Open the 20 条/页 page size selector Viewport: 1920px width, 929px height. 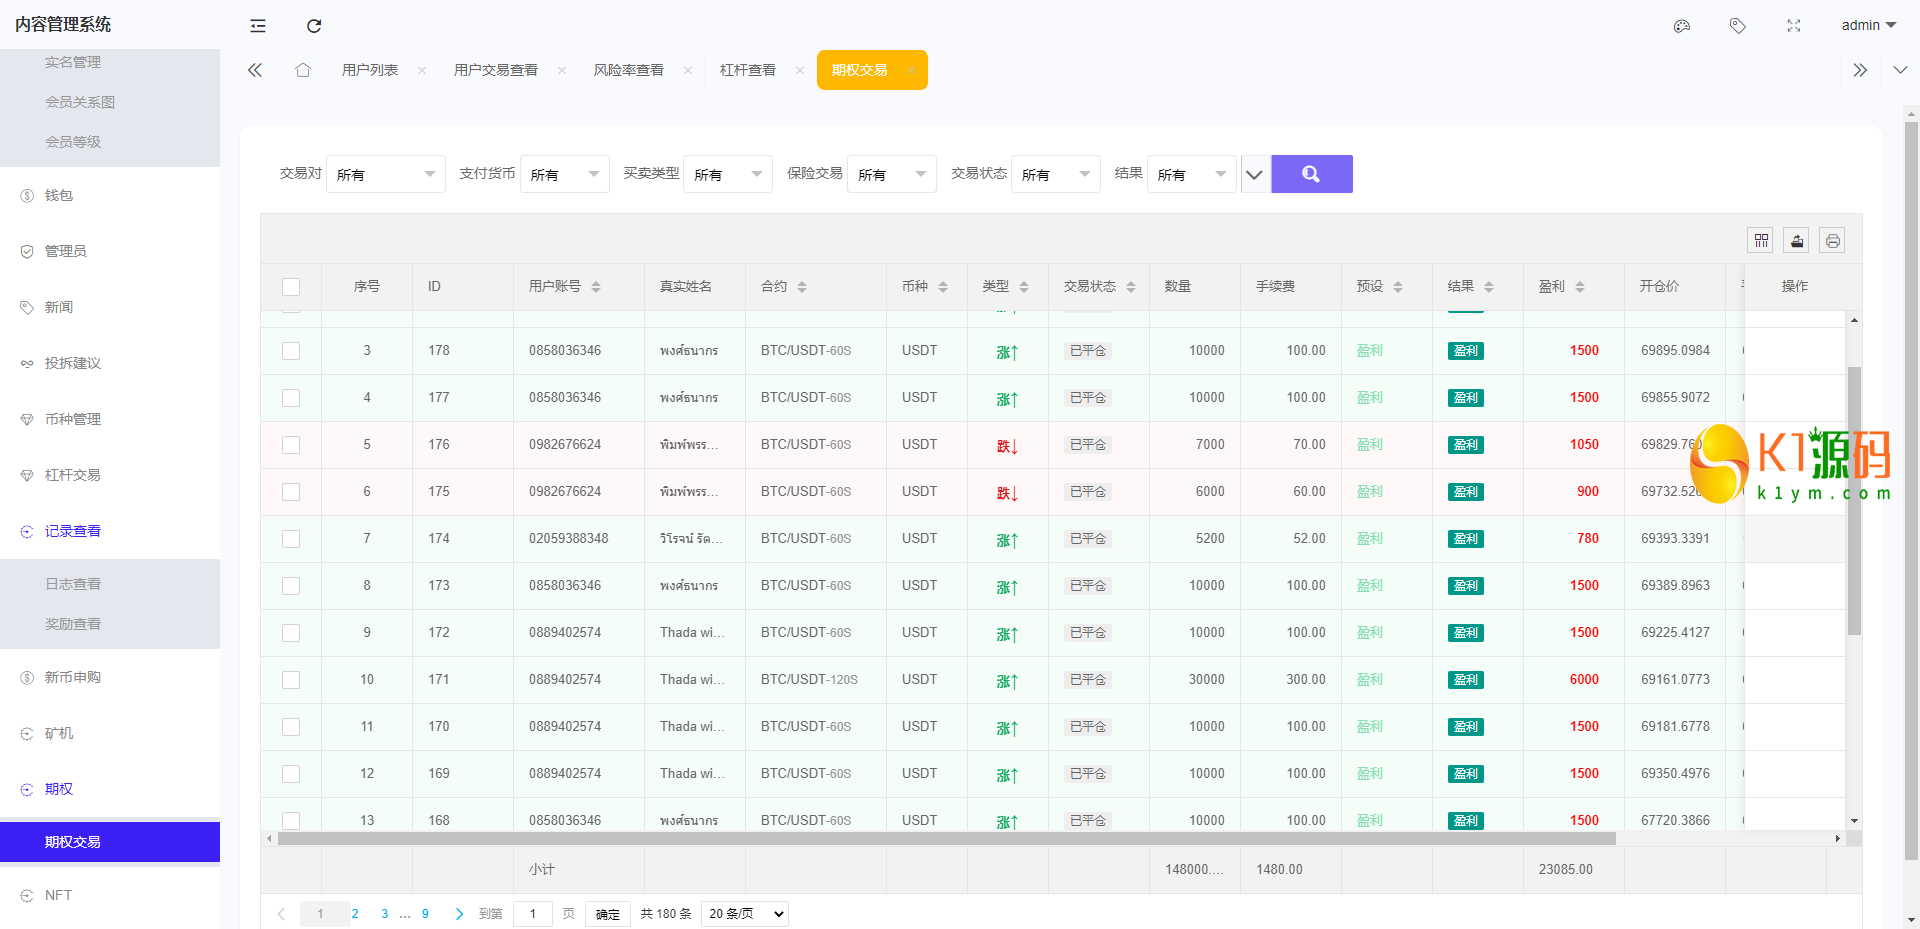(744, 913)
